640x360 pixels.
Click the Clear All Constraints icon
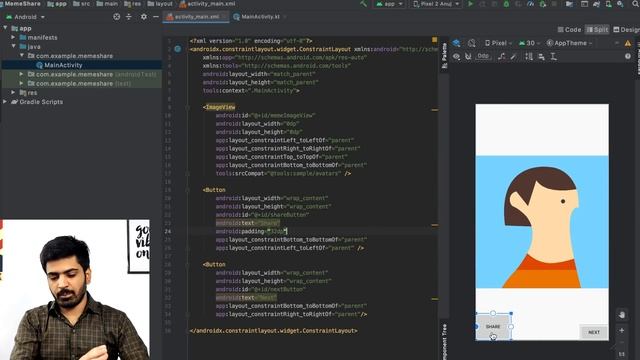point(502,56)
